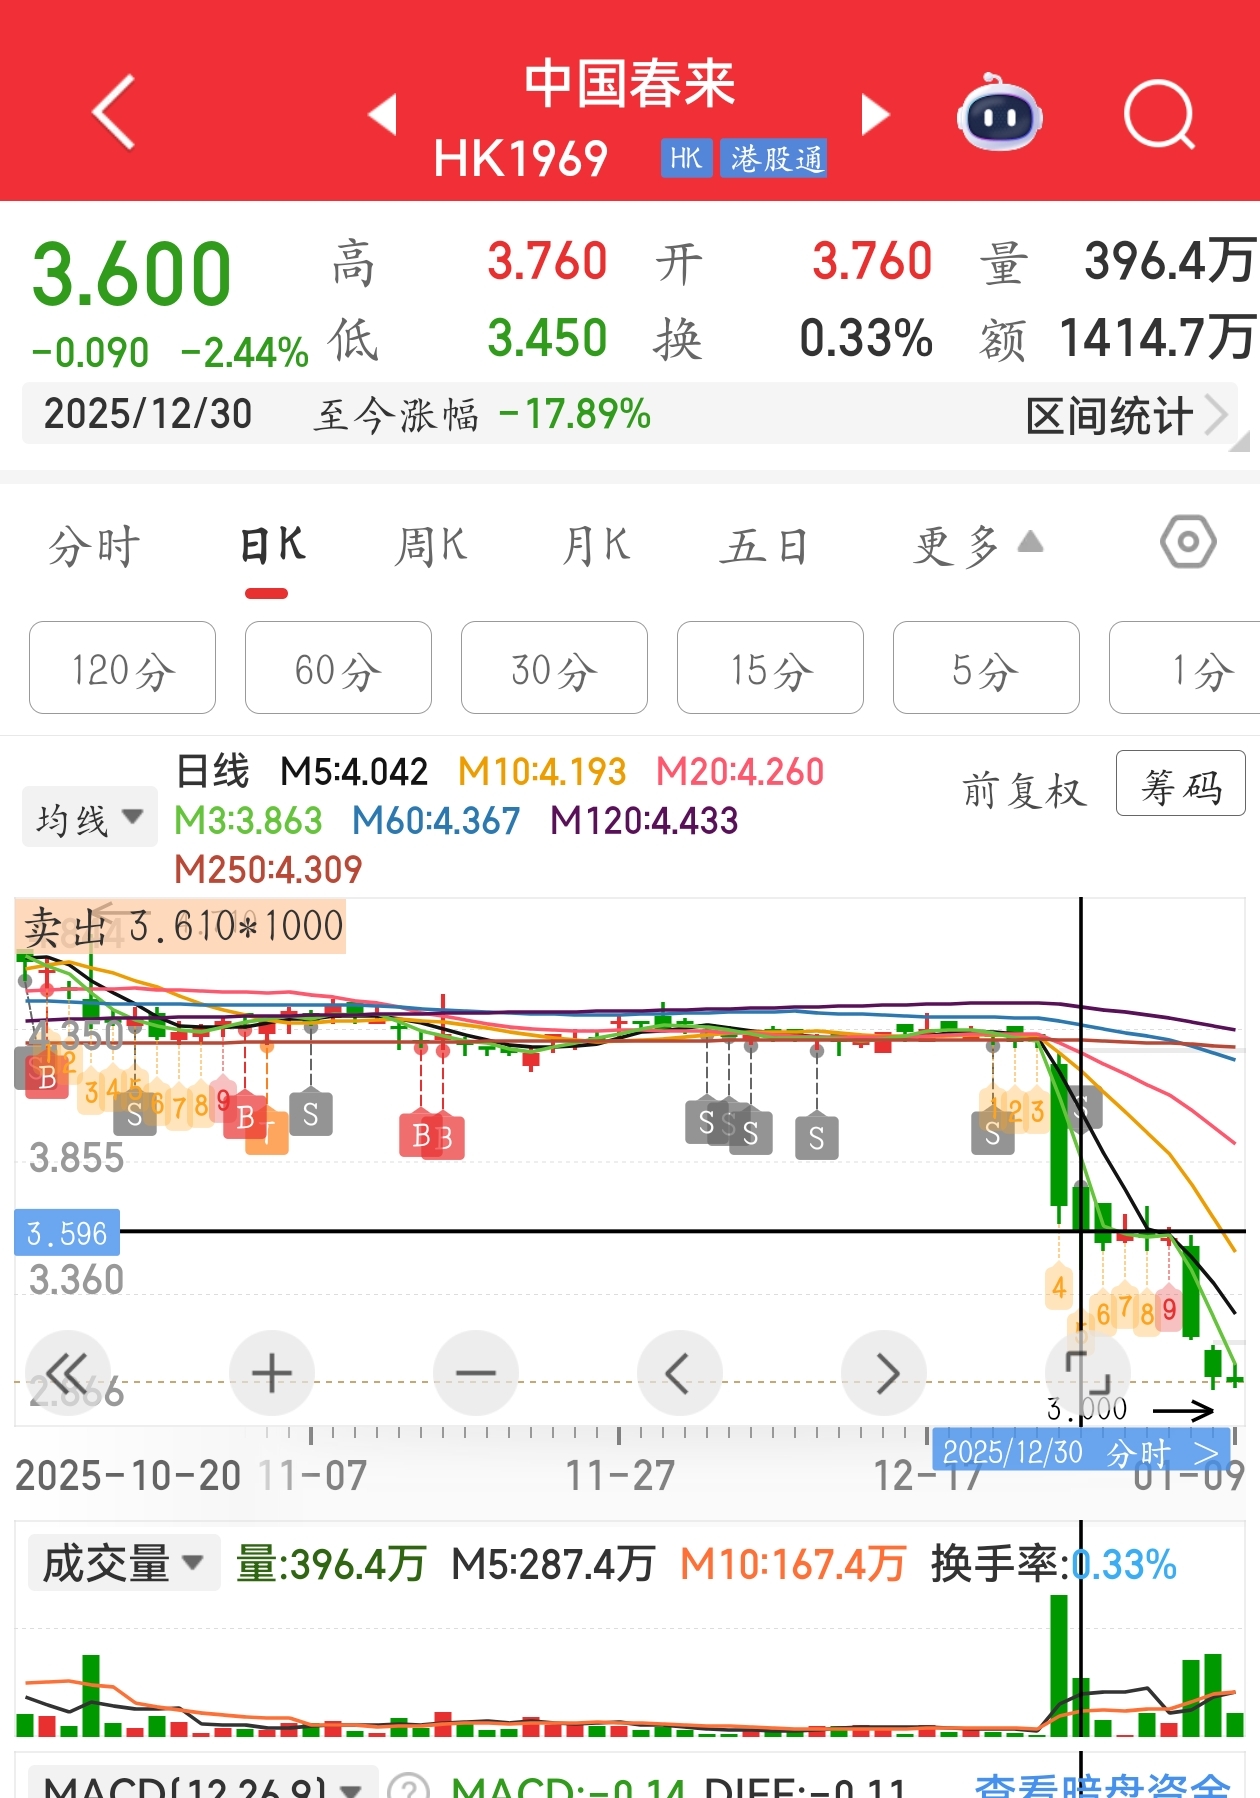Open the search magnifier
The image size is (1260, 1798).
click(1160, 114)
